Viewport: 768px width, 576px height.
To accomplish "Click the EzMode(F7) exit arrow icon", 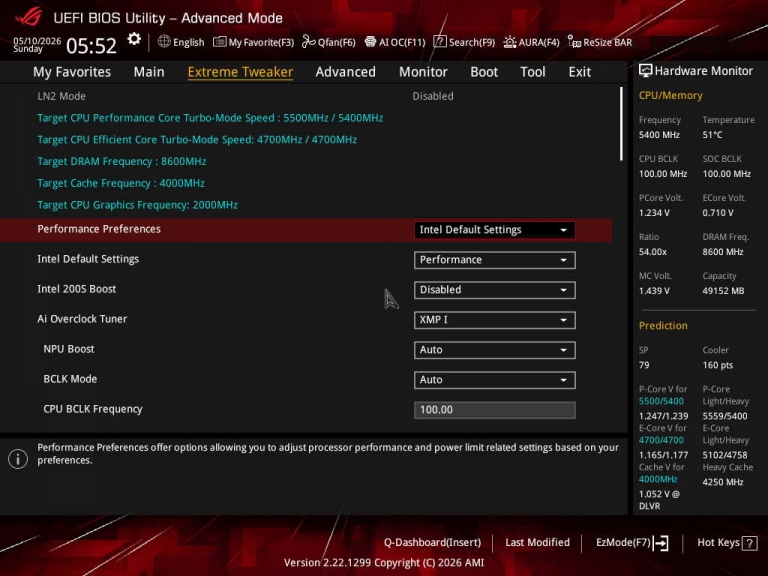I will pos(661,543).
